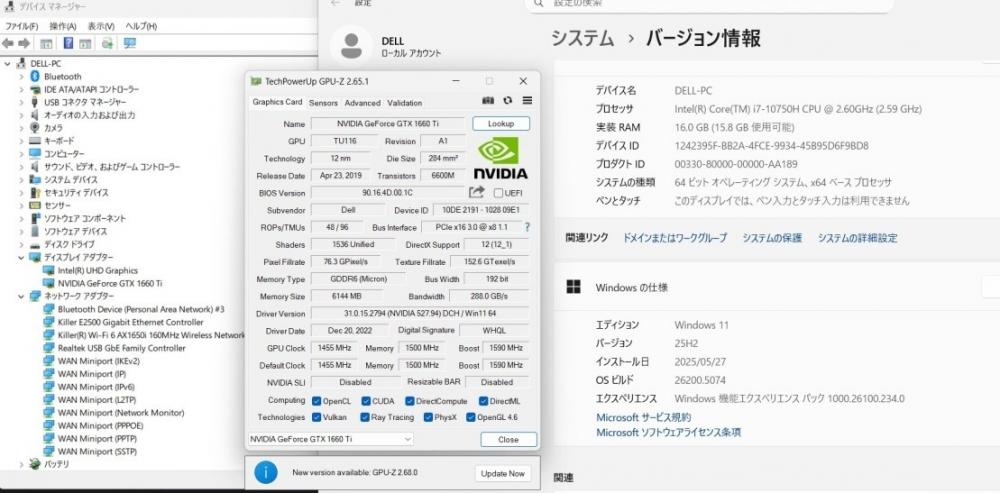Screen dimensions: 1000x493
Task: Click the disk drive (ディスク ドライブ) icon
Action: click(x=35, y=244)
